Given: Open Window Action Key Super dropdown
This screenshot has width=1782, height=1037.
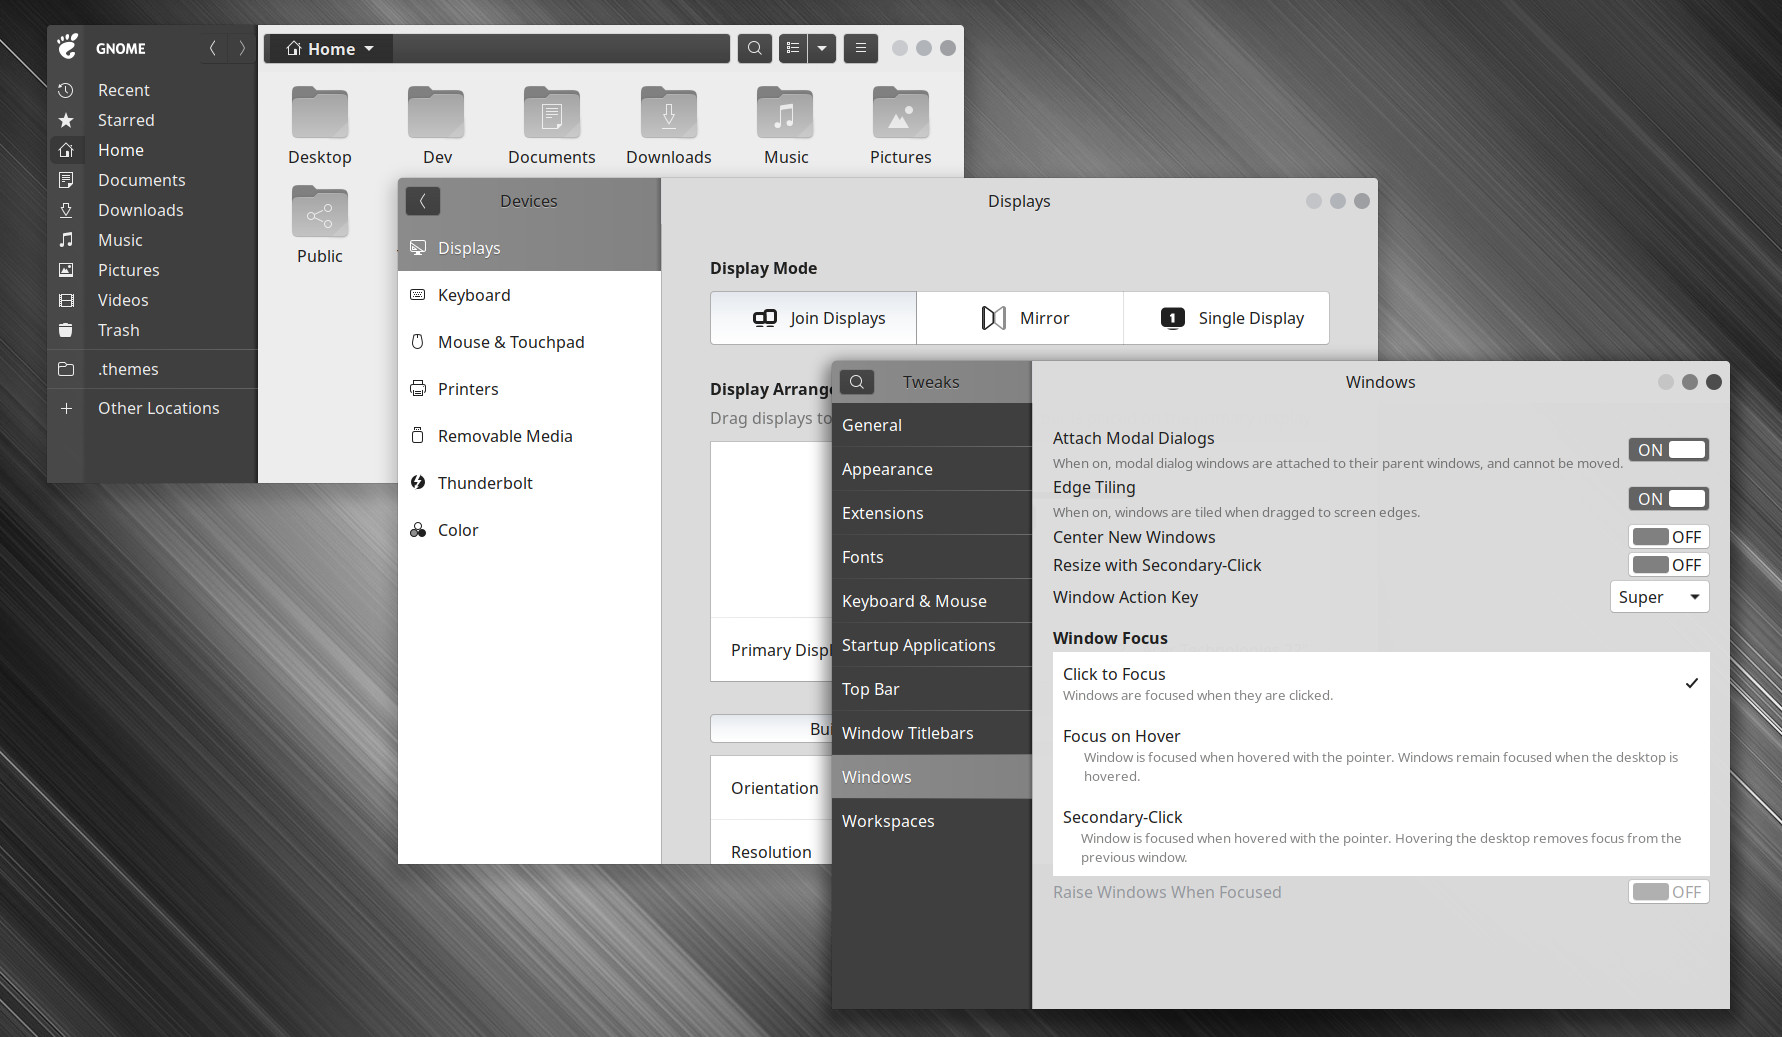Looking at the screenshot, I should point(1660,597).
